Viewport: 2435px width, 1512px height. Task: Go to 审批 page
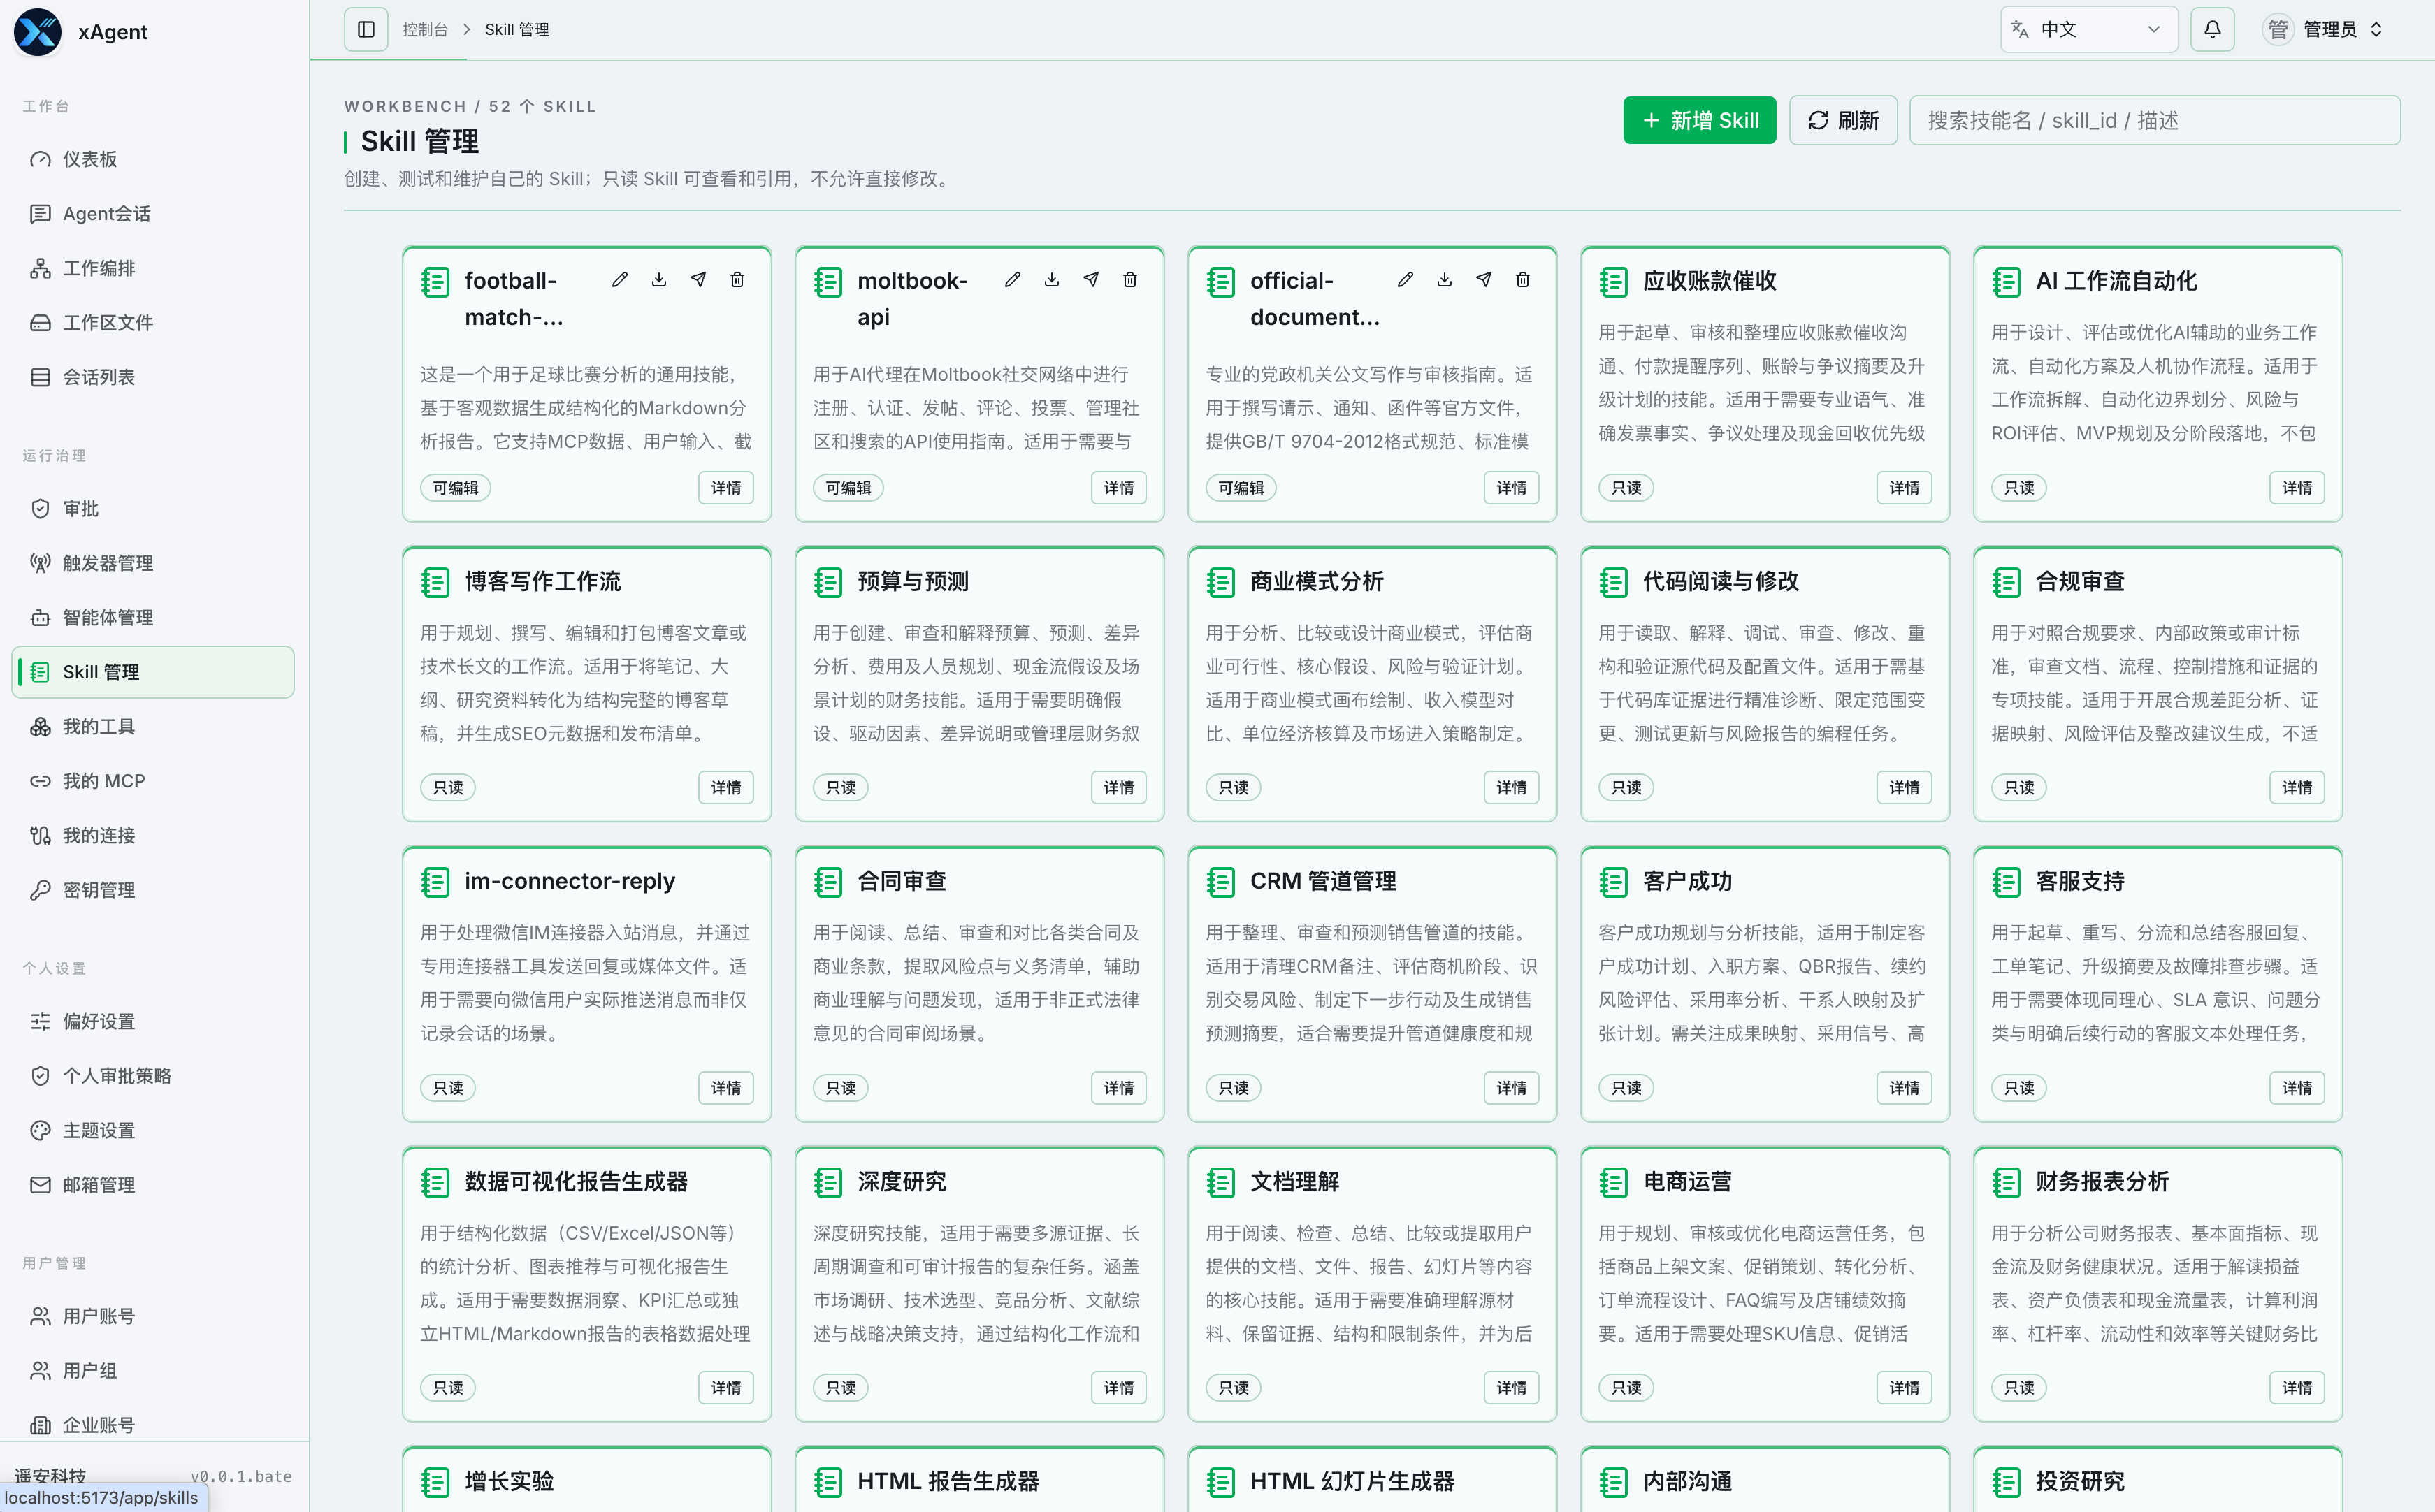point(153,509)
